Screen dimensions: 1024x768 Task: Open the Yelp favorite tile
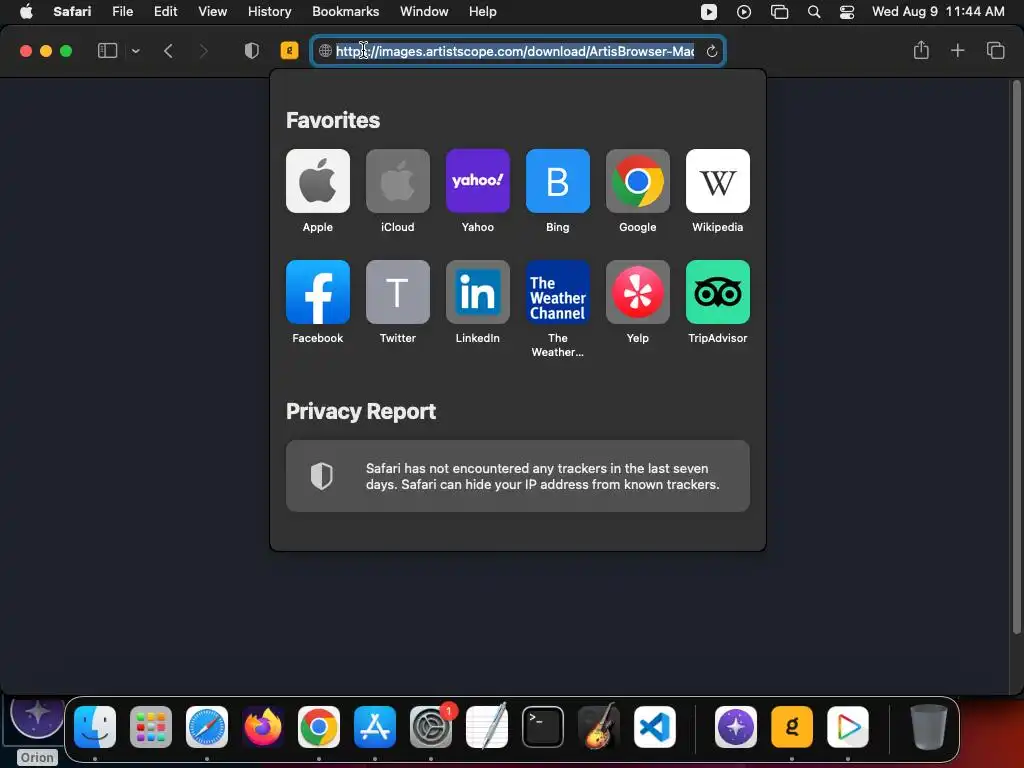click(x=637, y=292)
